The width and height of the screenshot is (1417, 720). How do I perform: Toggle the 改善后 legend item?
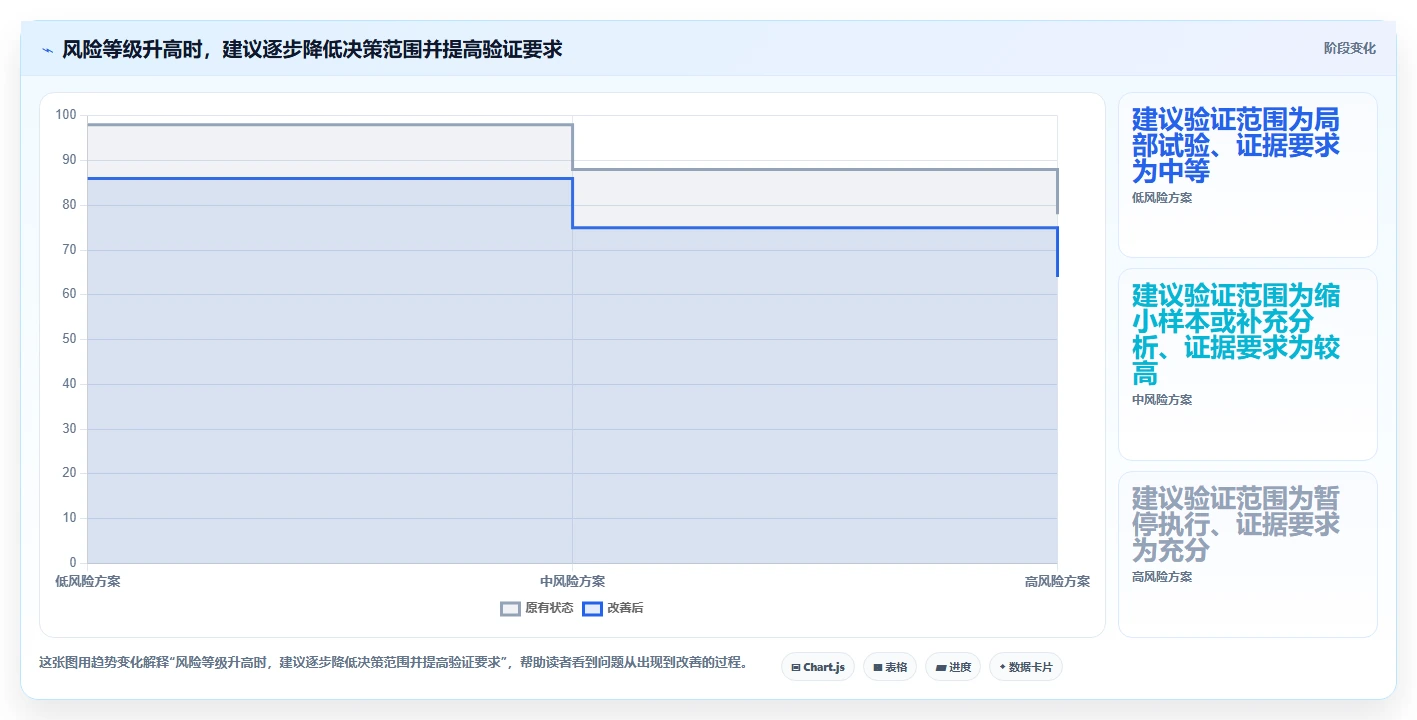(x=612, y=608)
